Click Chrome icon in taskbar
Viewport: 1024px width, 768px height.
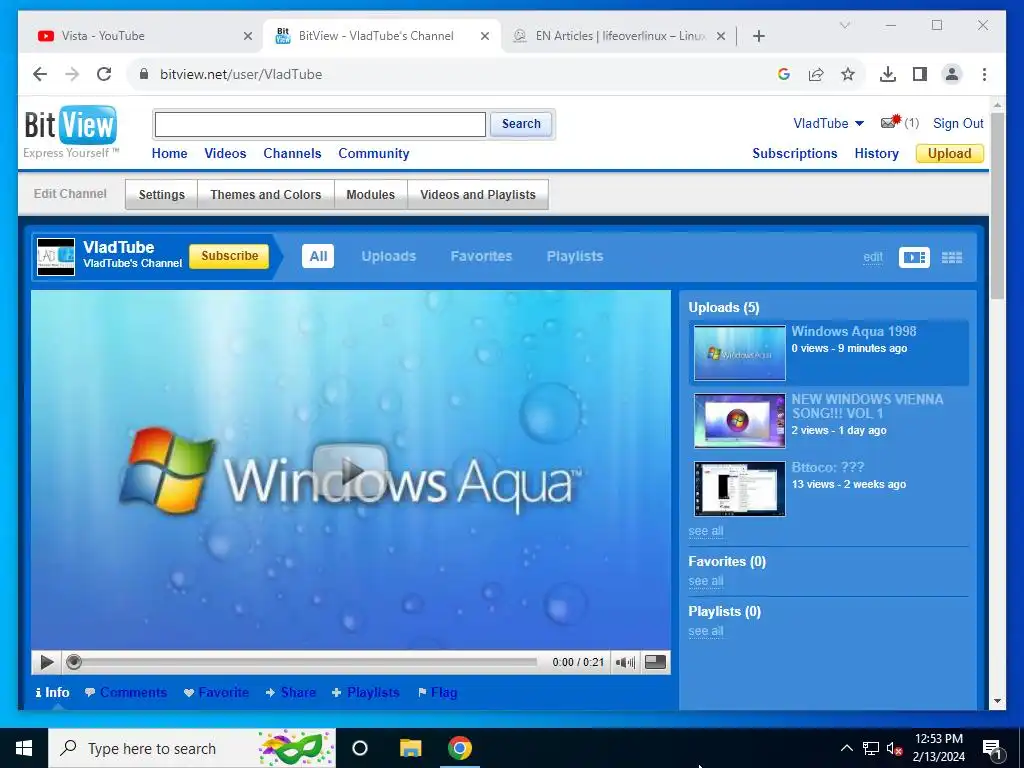point(460,748)
